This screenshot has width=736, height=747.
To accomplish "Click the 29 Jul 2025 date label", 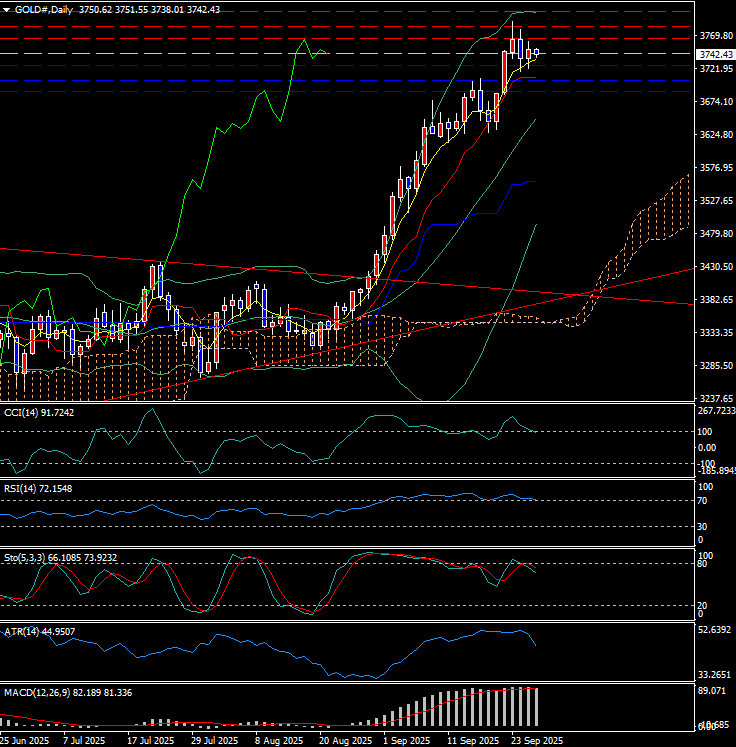I will (x=214, y=741).
